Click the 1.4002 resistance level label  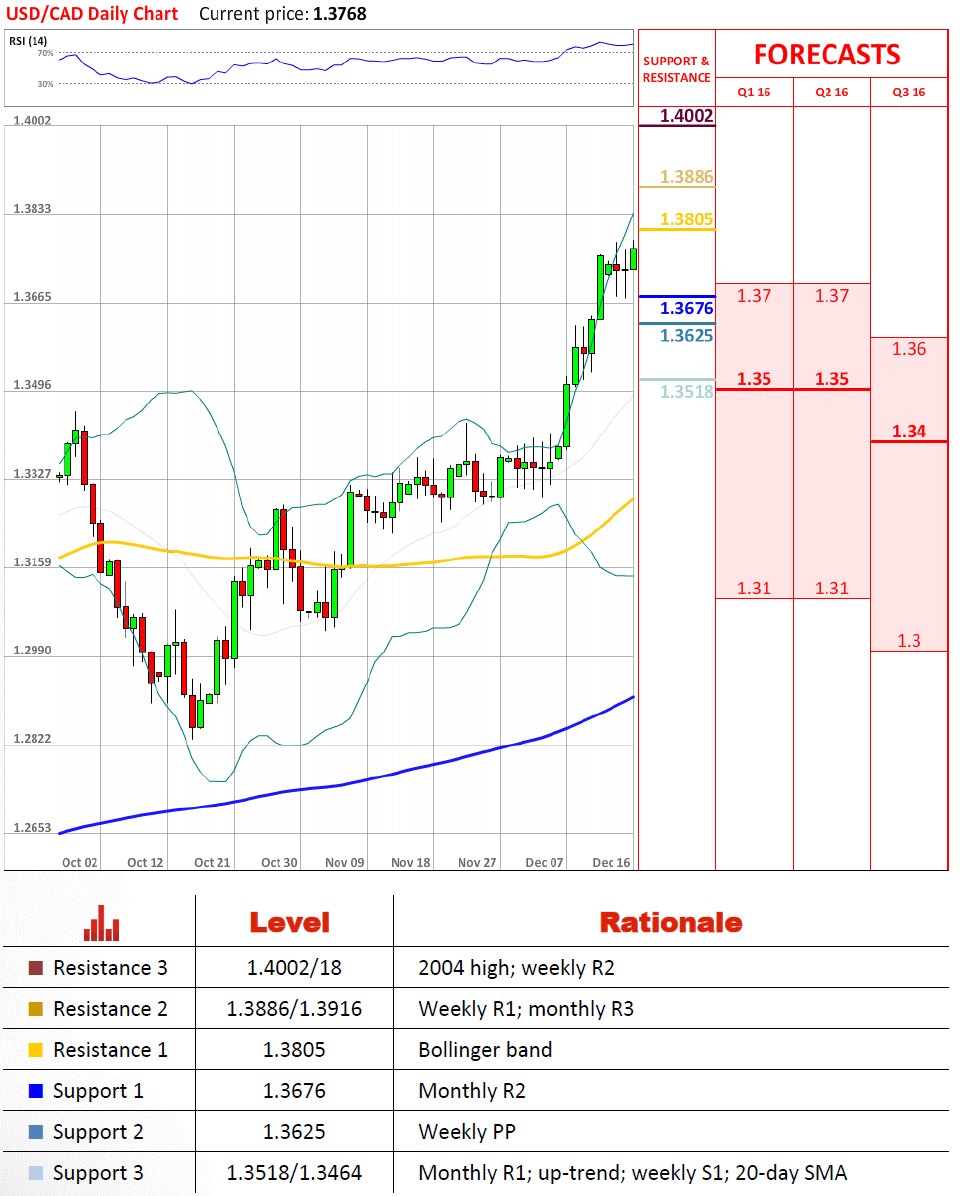tap(686, 116)
